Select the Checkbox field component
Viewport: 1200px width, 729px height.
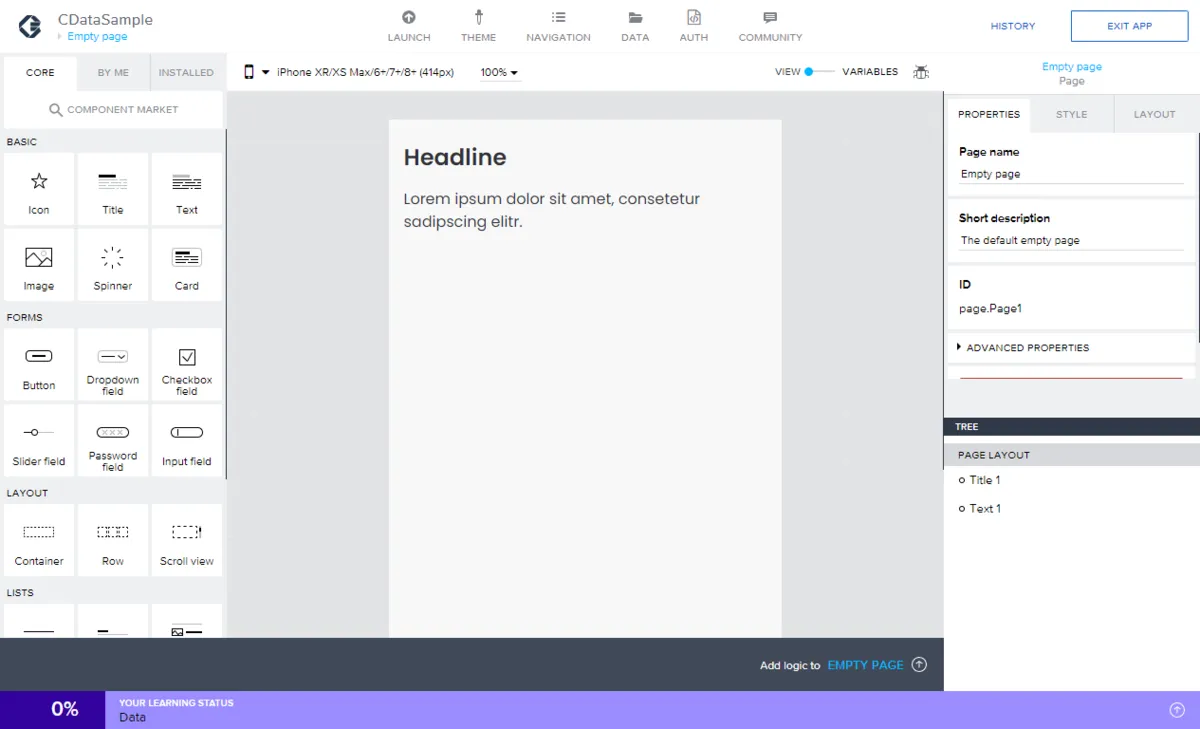tap(187, 365)
